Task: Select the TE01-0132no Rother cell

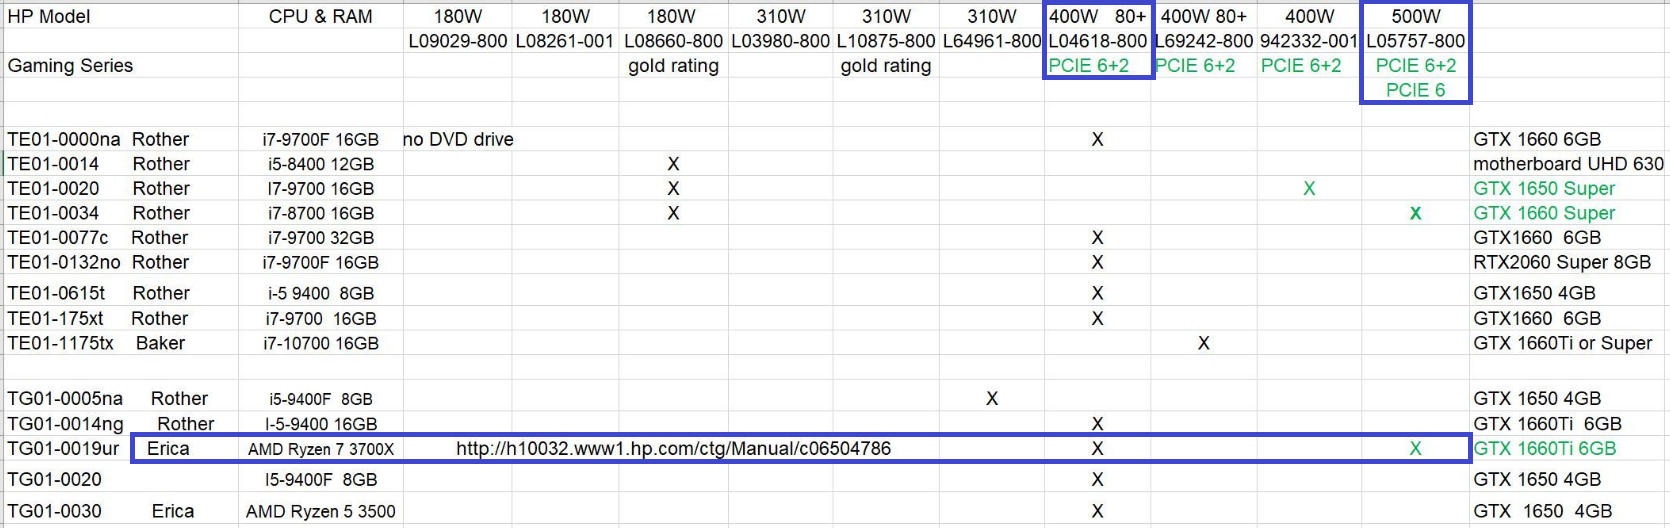Action: click(98, 262)
